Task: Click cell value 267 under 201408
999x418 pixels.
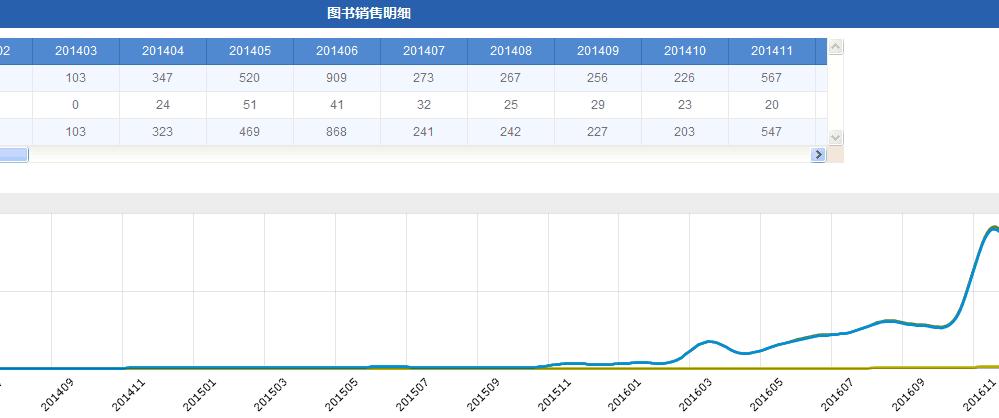Action: [510, 78]
